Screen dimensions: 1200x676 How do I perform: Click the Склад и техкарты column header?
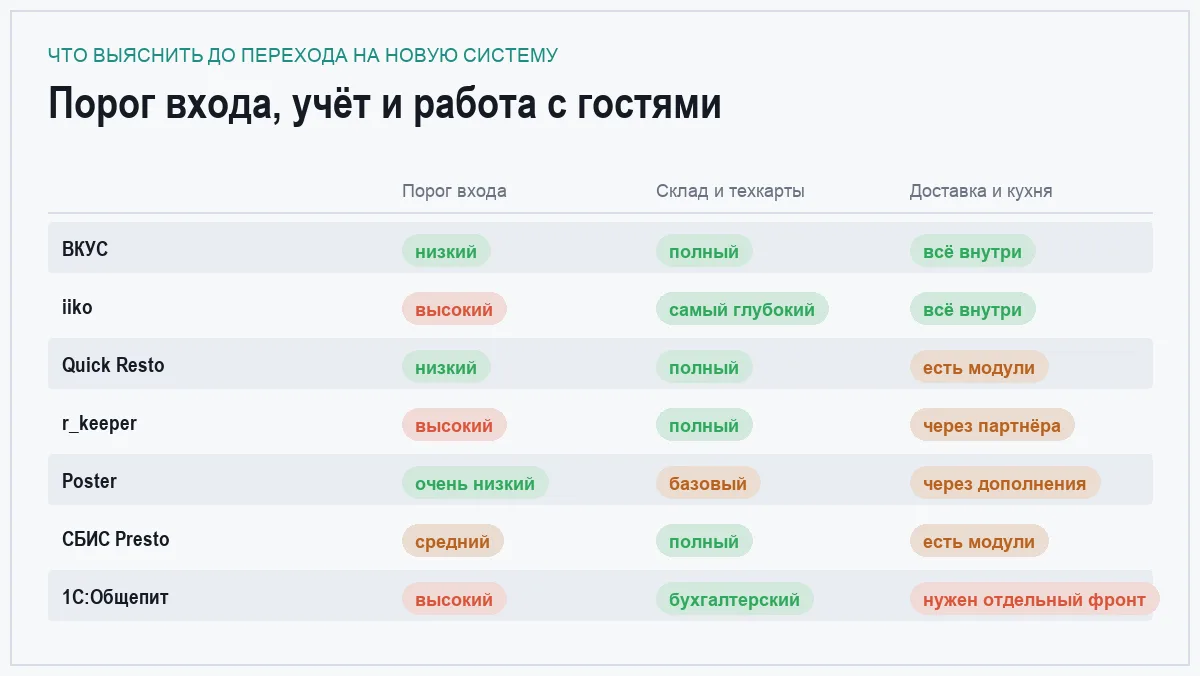730,191
